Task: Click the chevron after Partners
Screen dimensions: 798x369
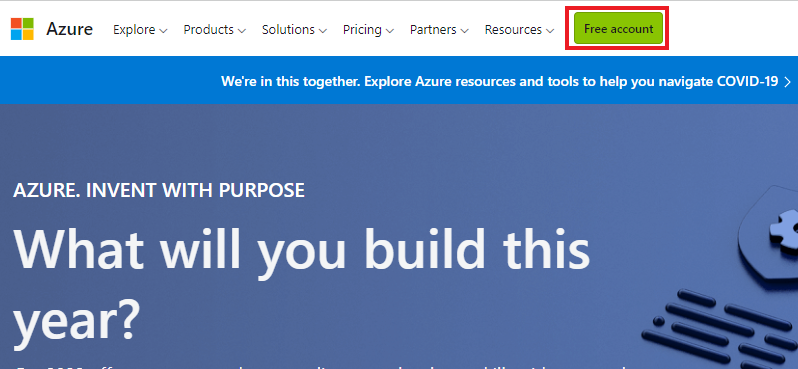Action: coord(464,31)
